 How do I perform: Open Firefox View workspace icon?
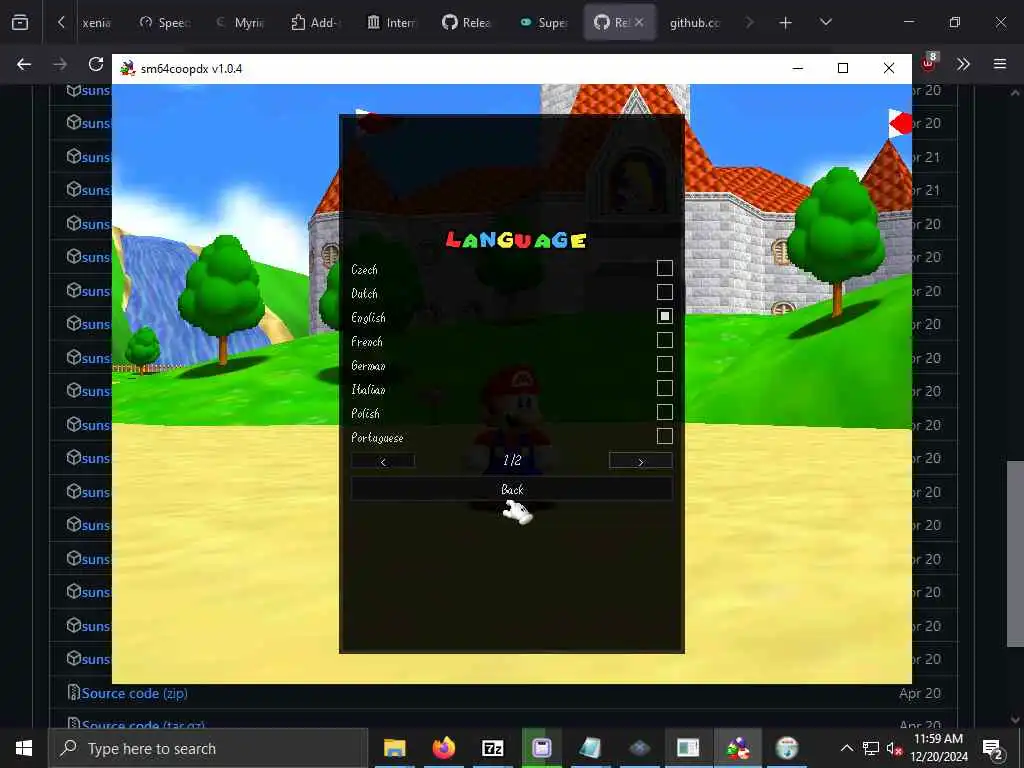[x=20, y=22]
